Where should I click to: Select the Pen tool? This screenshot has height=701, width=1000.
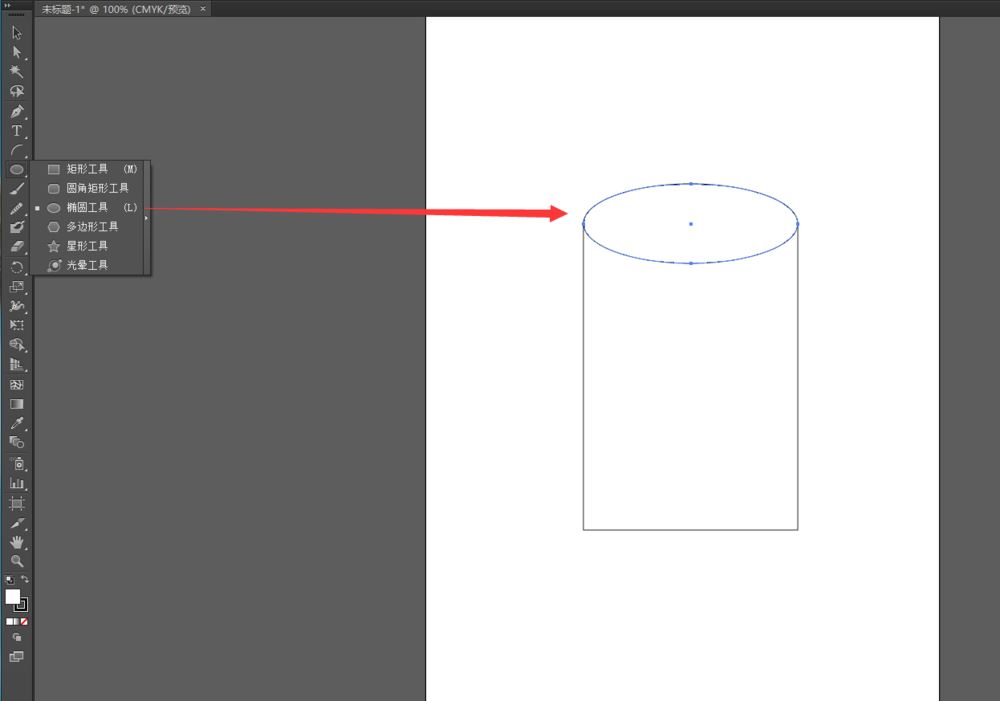click(x=16, y=111)
